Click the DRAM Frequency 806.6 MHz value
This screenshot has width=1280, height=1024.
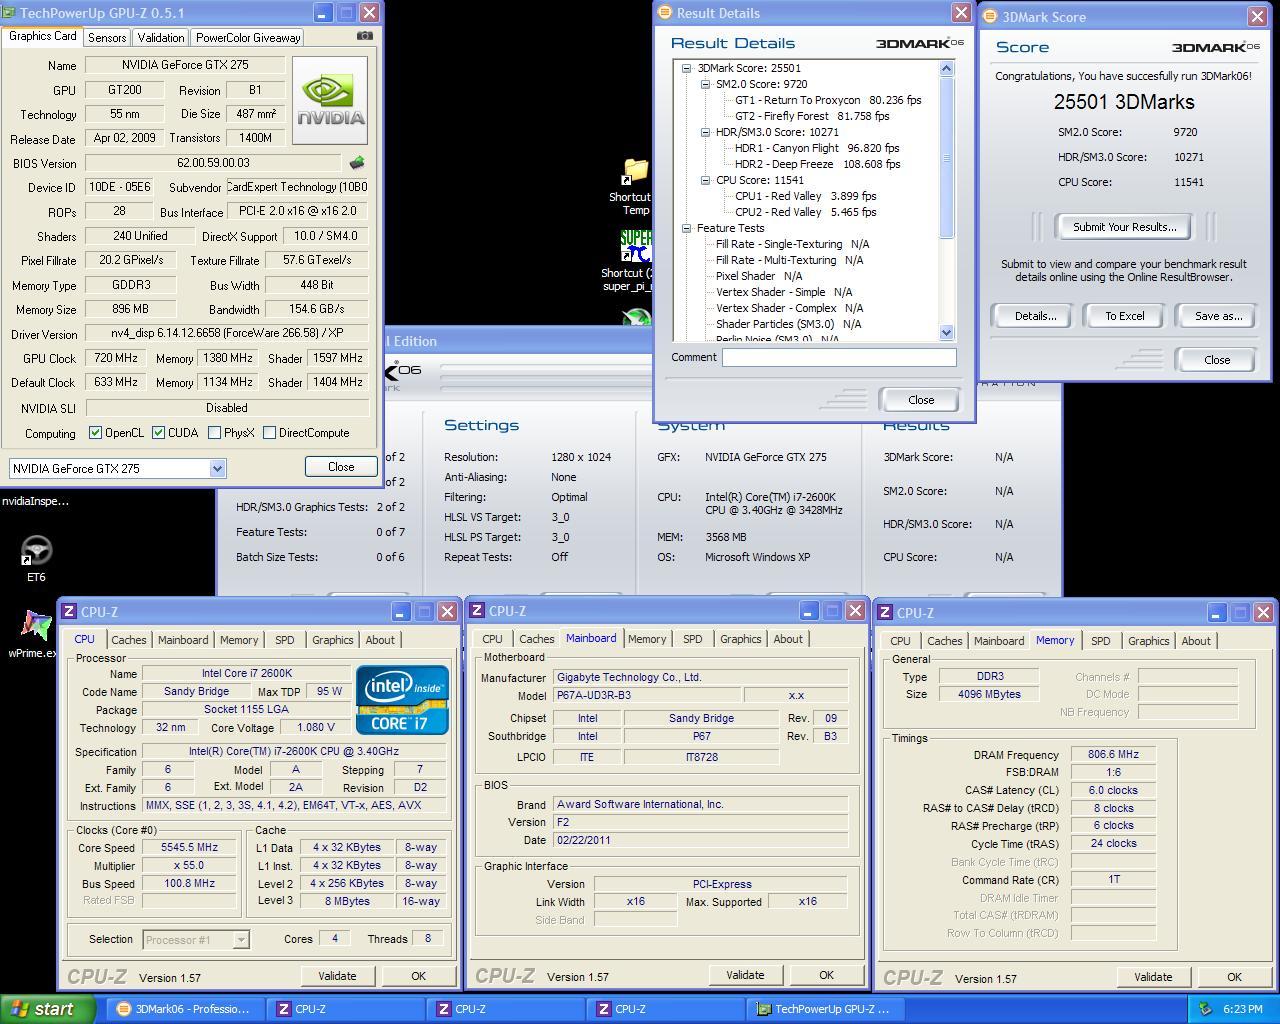tap(1113, 755)
